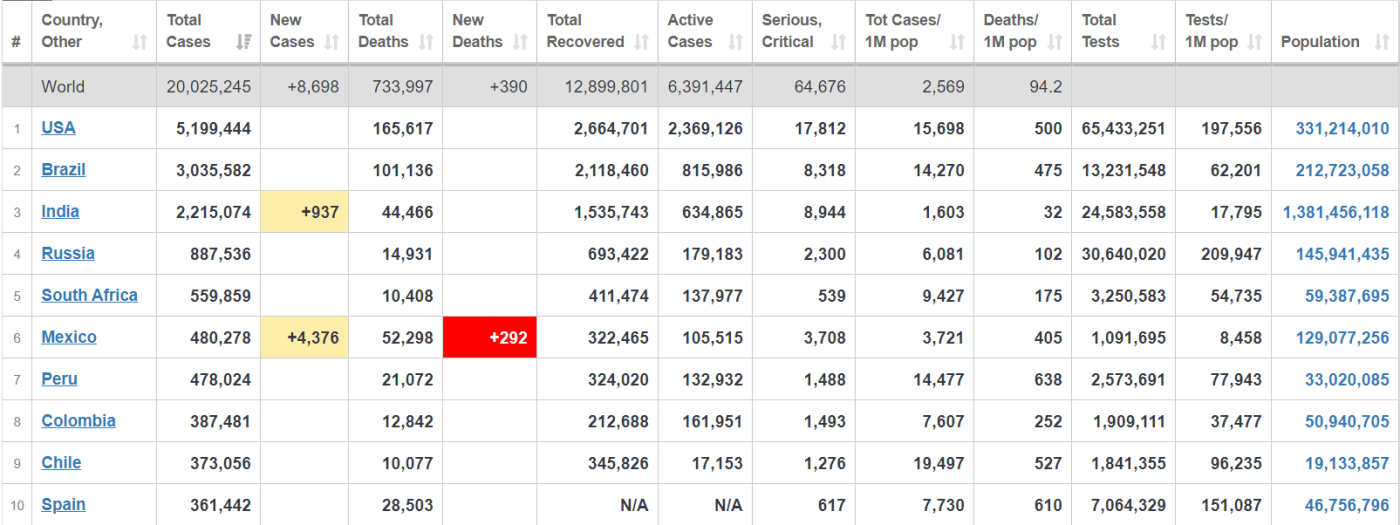Sort by Total Deaths using its arrow icon

pyautogui.click(x=426, y=42)
